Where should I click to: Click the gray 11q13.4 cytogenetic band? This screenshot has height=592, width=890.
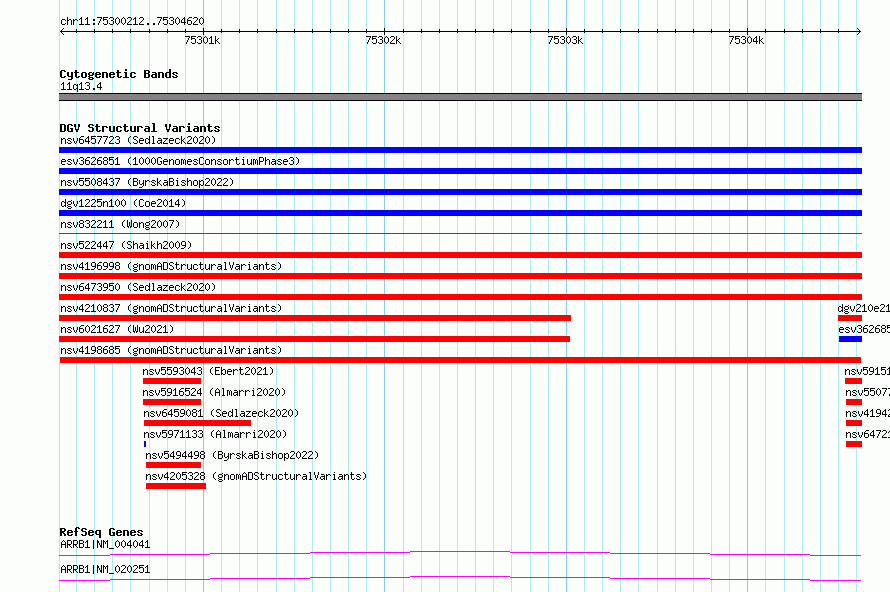460,97
